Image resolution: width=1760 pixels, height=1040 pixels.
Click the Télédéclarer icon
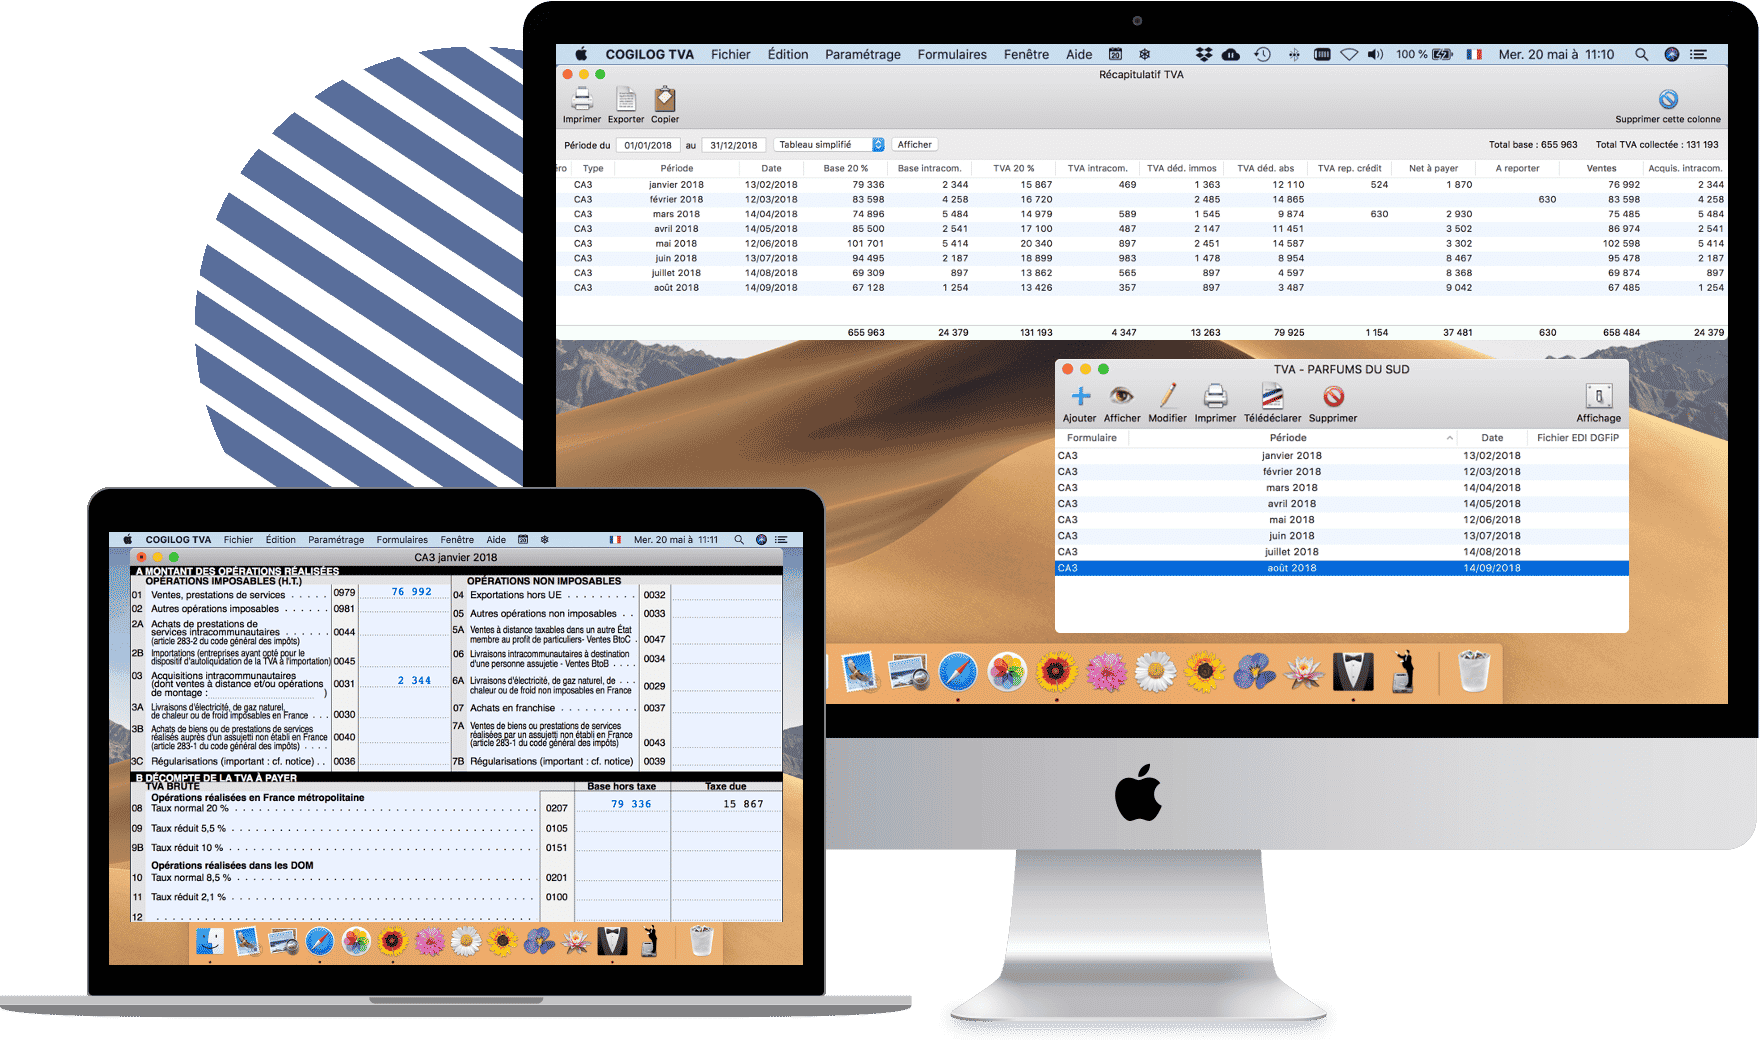click(x=1272, y=396)
